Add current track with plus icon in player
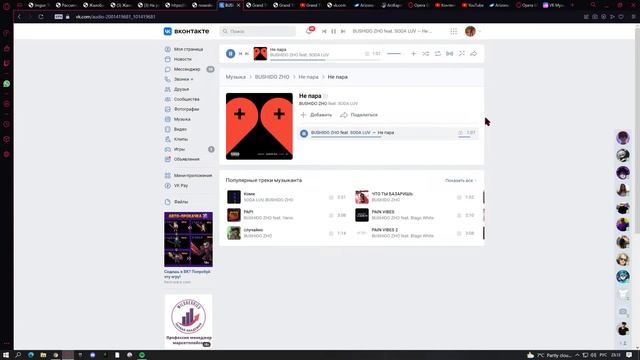The width and height of the screenshot is (640, 360). point(413,53)
